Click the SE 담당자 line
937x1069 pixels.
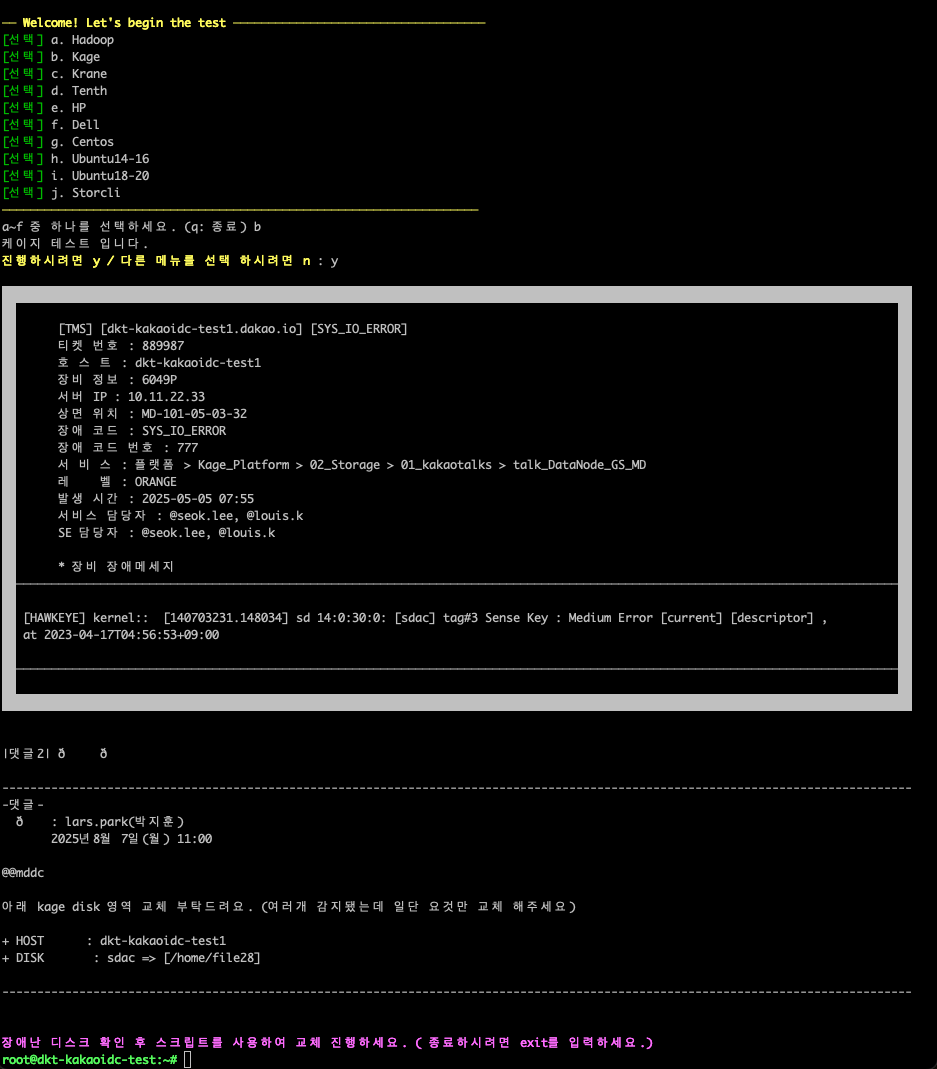[x=166, y=533]
